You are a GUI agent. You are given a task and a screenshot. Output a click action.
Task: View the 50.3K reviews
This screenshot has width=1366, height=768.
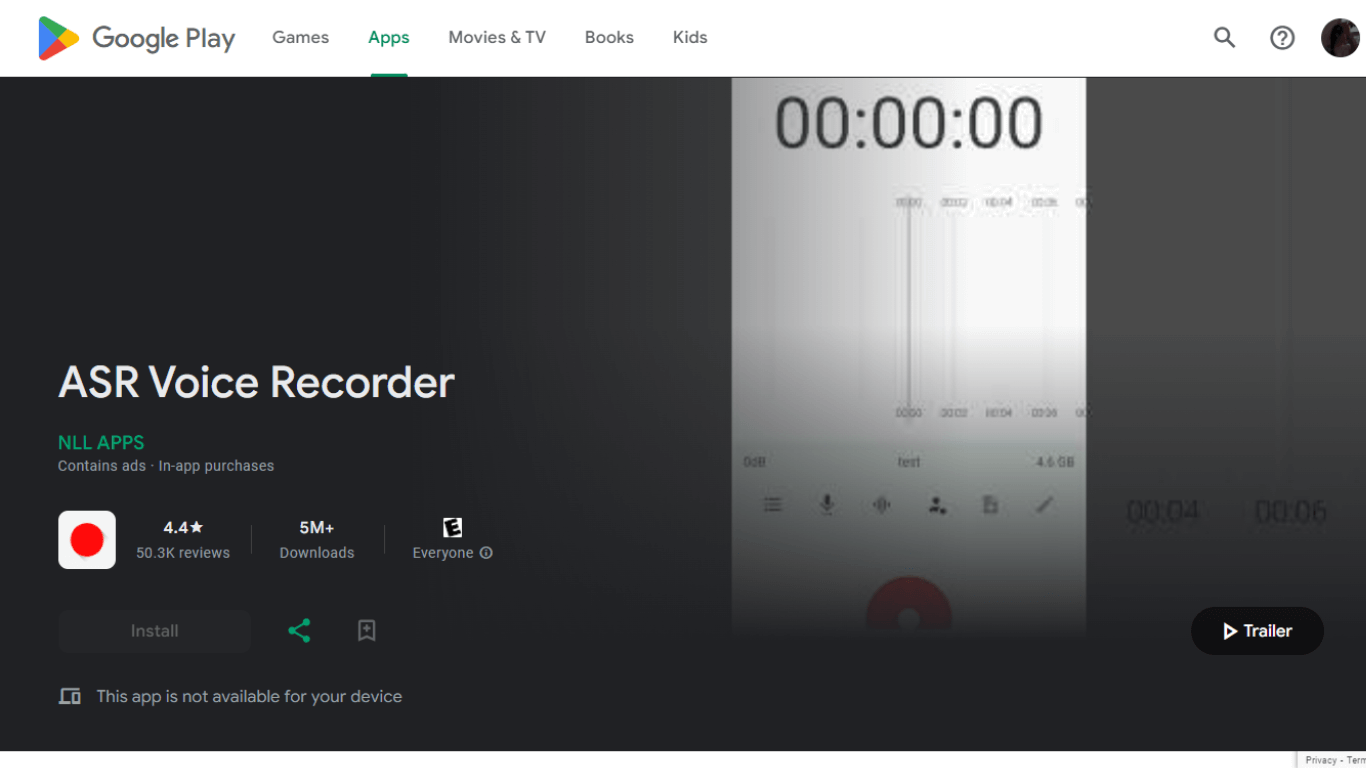183,552
